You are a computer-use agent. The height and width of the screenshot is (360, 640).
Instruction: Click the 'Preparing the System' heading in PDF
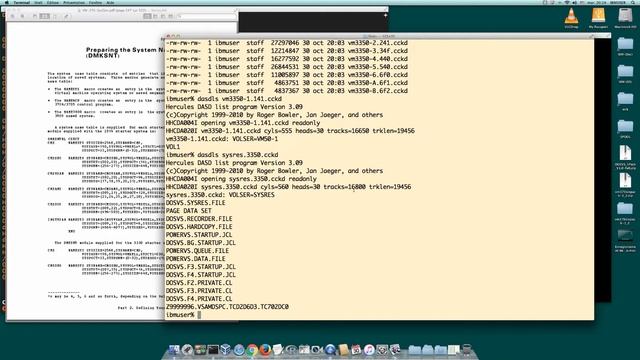pyautogui.click(x=121, y=50)
